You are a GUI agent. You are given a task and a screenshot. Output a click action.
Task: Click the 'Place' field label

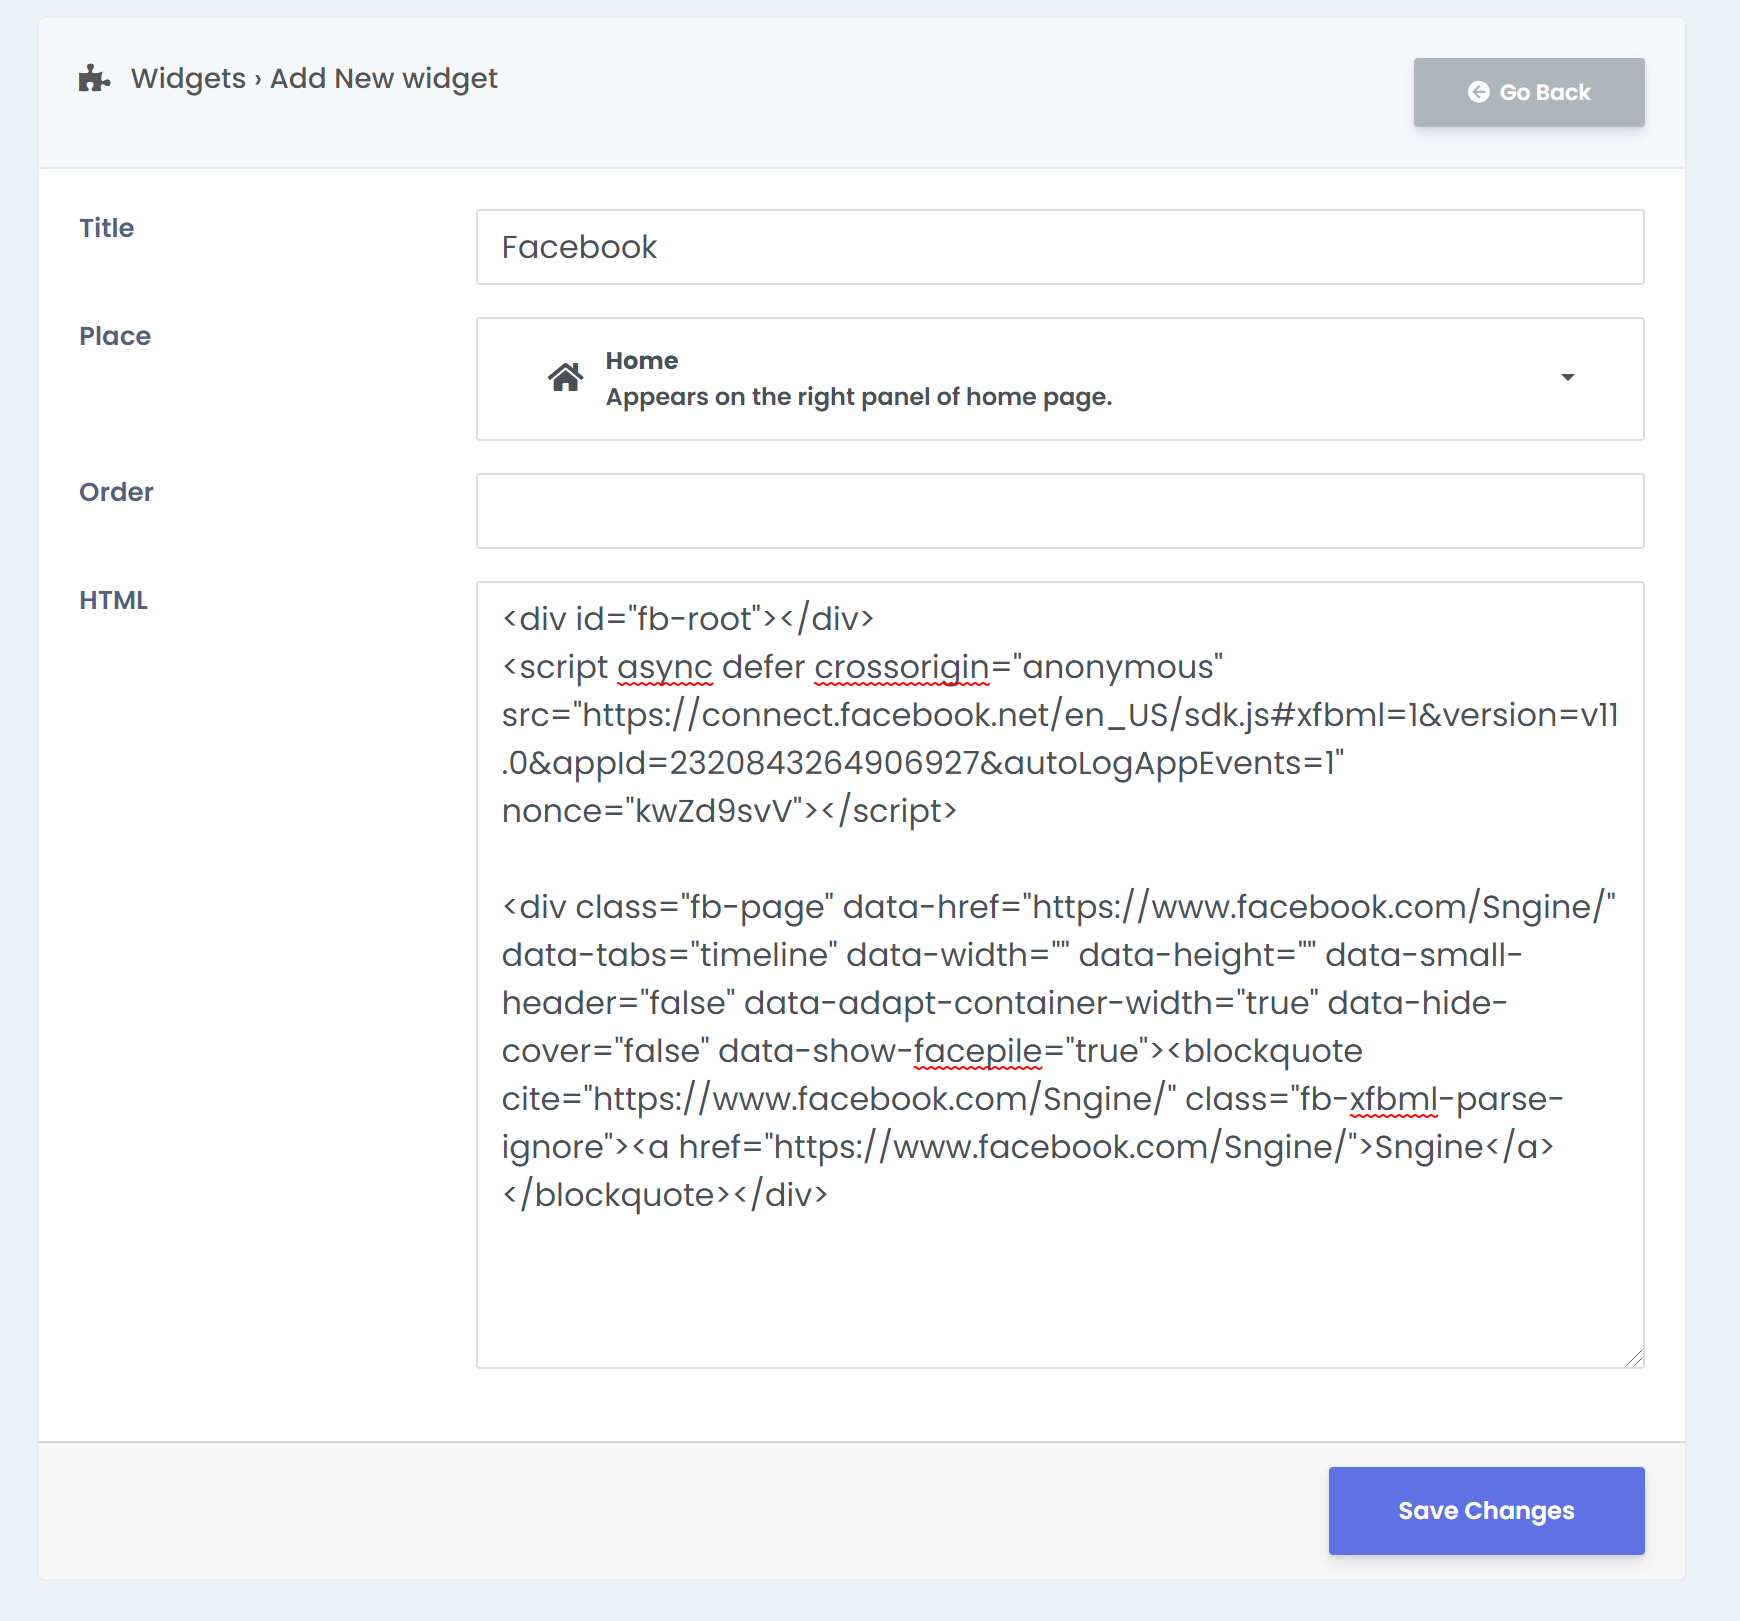115,336
